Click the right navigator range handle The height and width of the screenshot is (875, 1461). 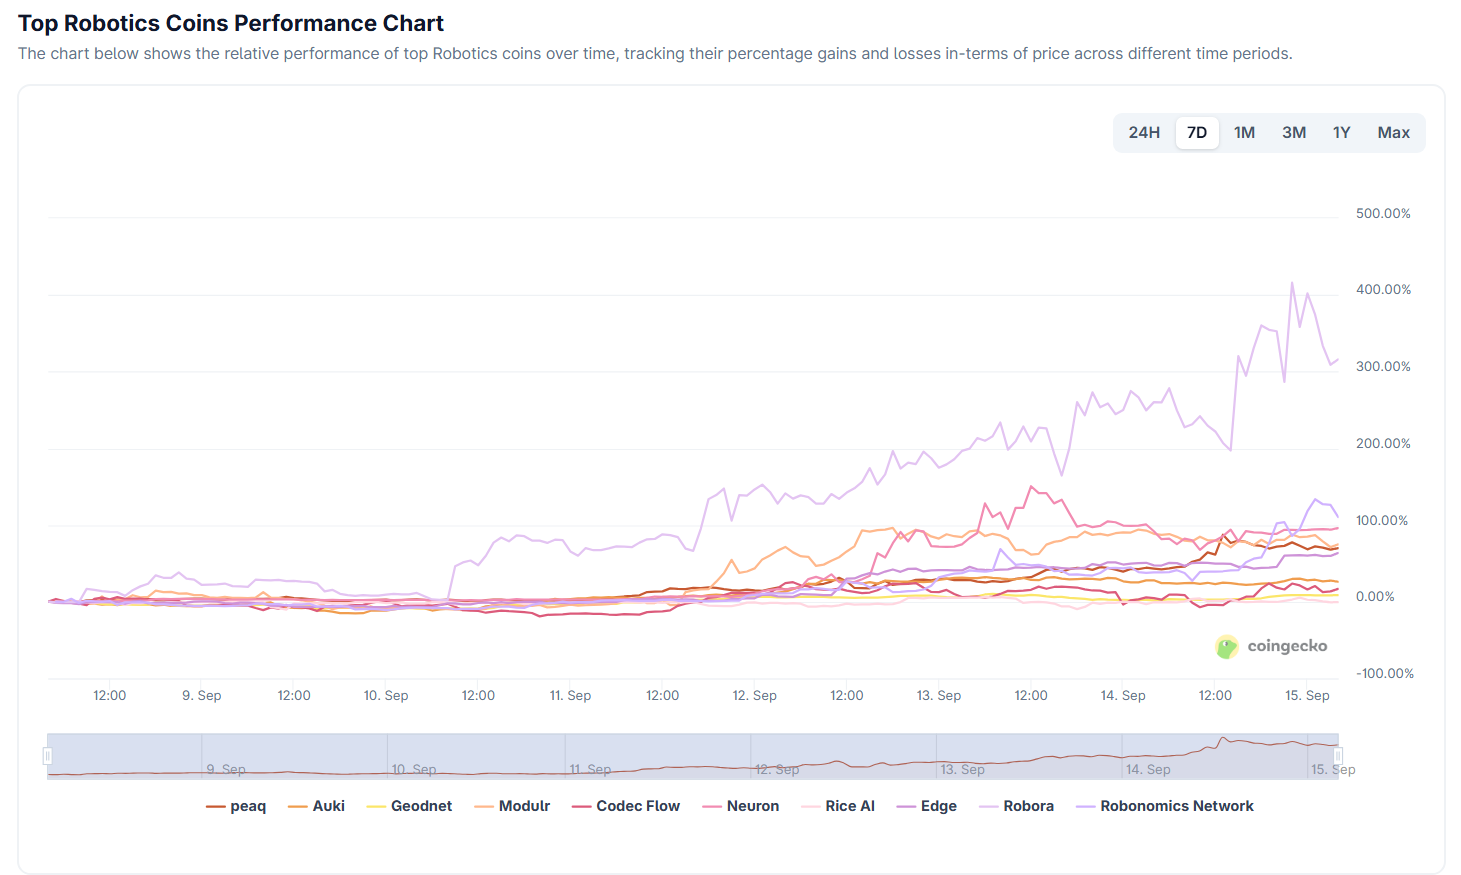coord(1338,756)
